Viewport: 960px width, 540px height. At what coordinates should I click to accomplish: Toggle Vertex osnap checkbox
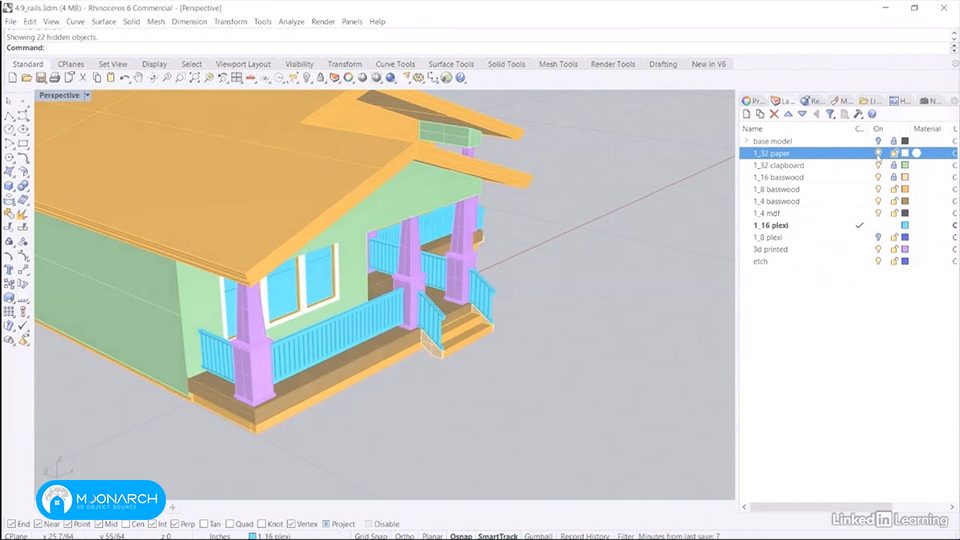[x=291, y=524]
